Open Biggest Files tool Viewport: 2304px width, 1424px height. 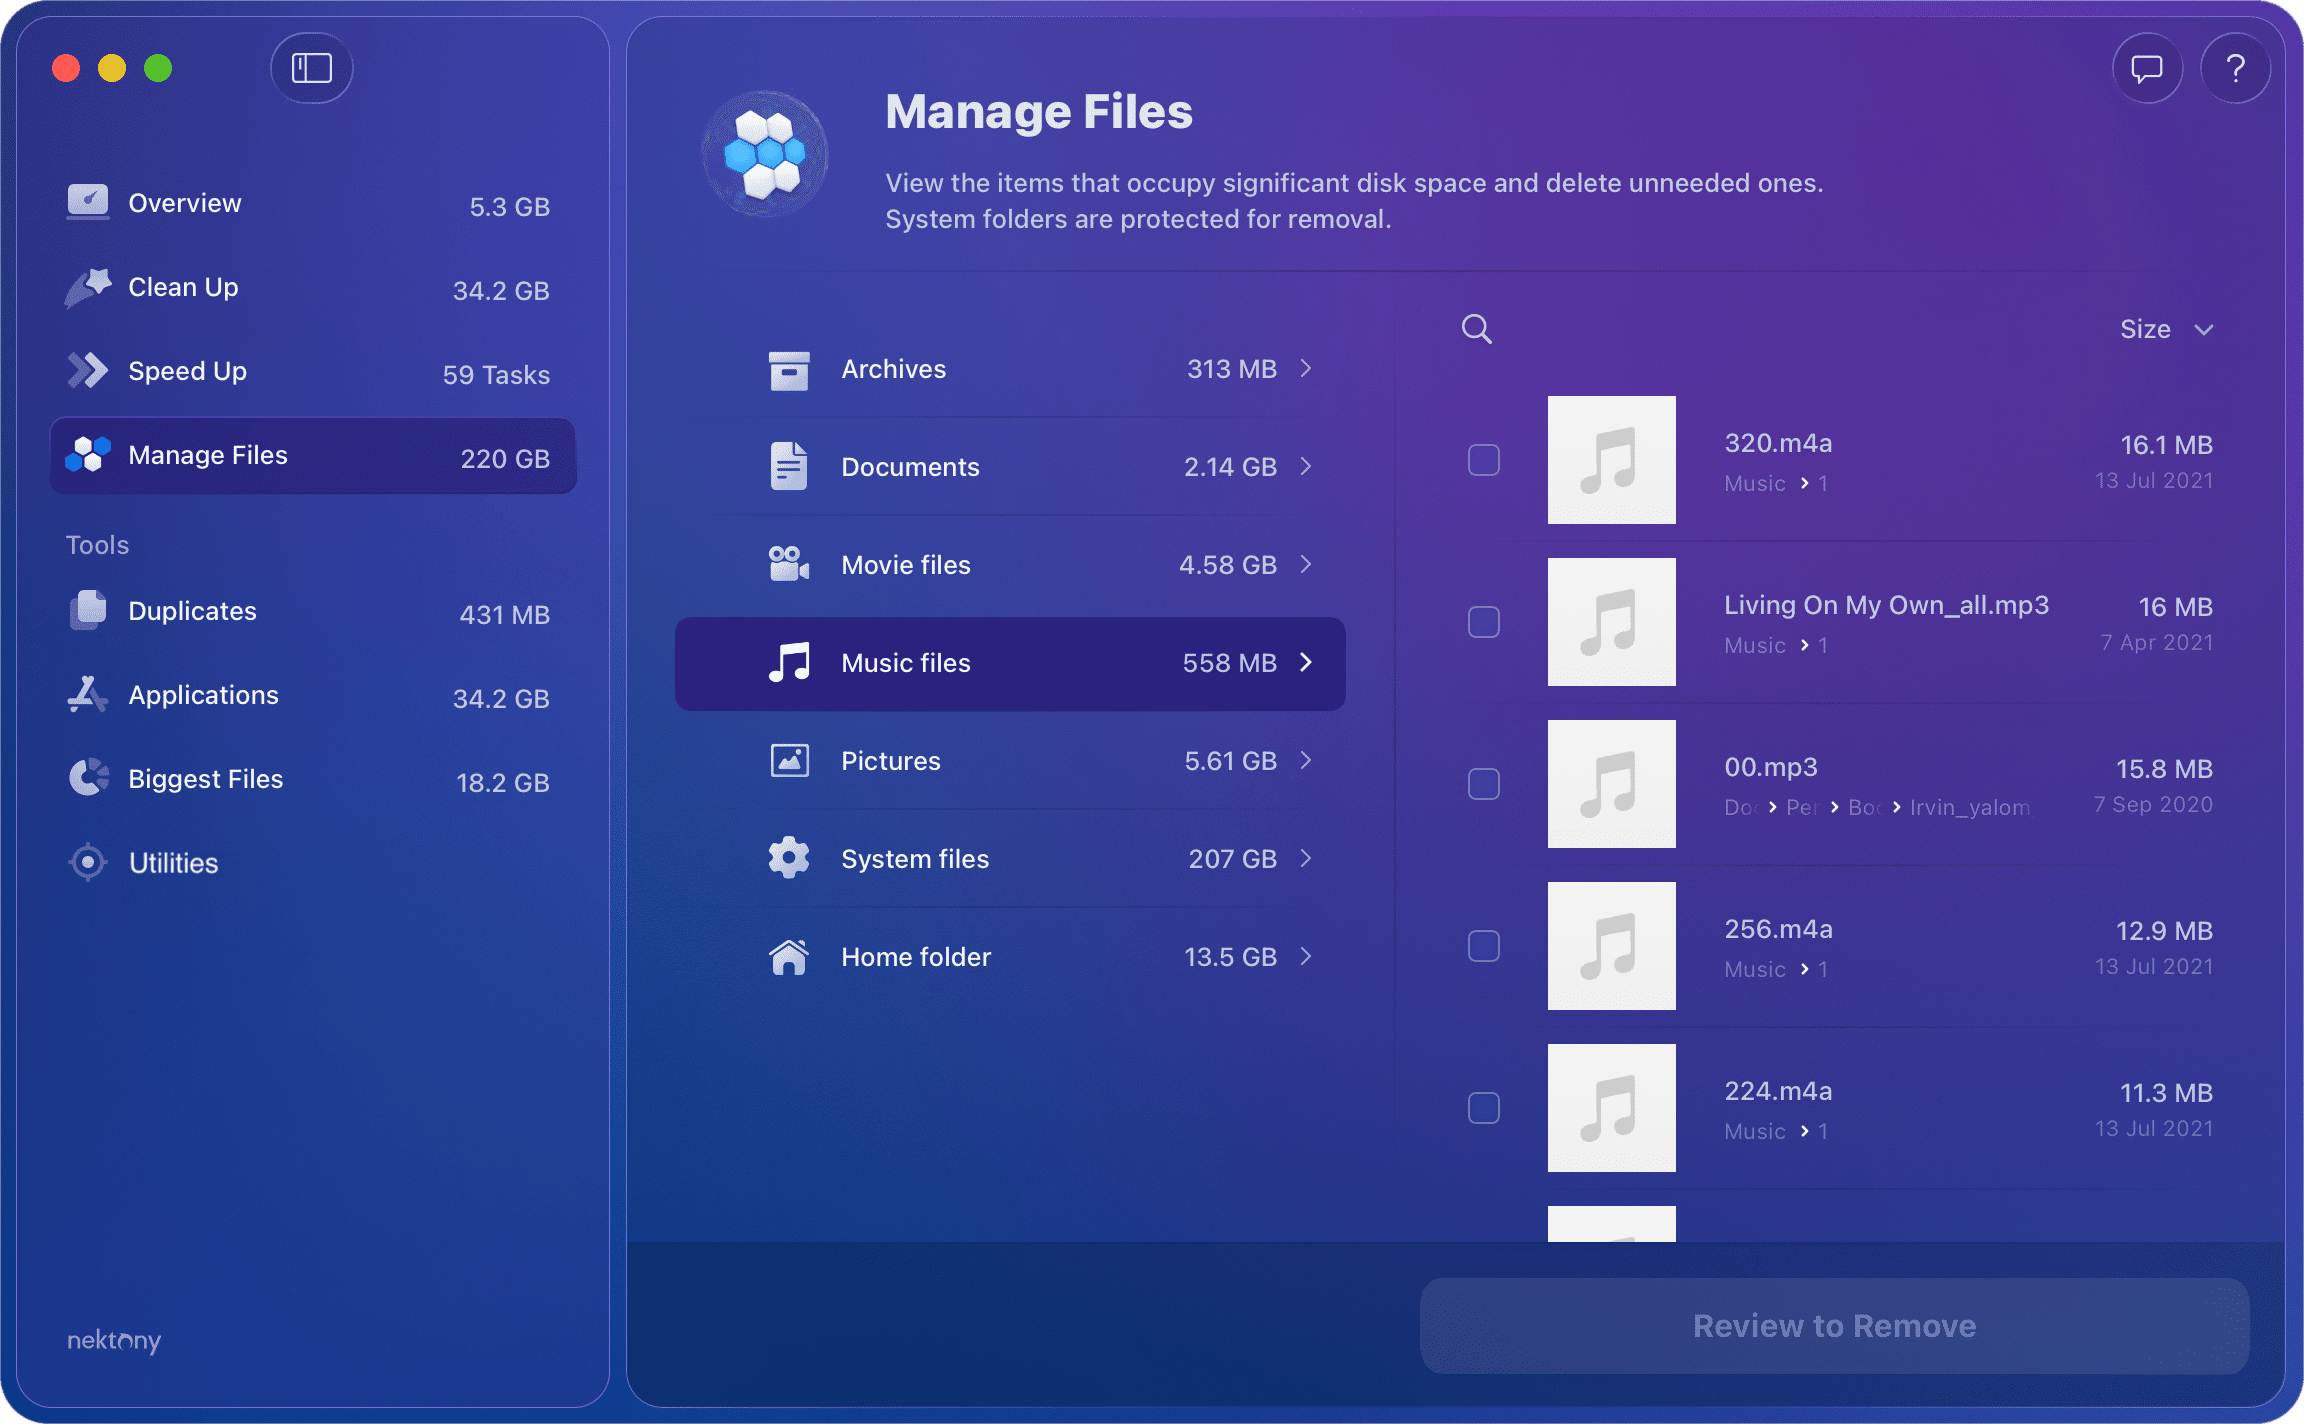205,778
